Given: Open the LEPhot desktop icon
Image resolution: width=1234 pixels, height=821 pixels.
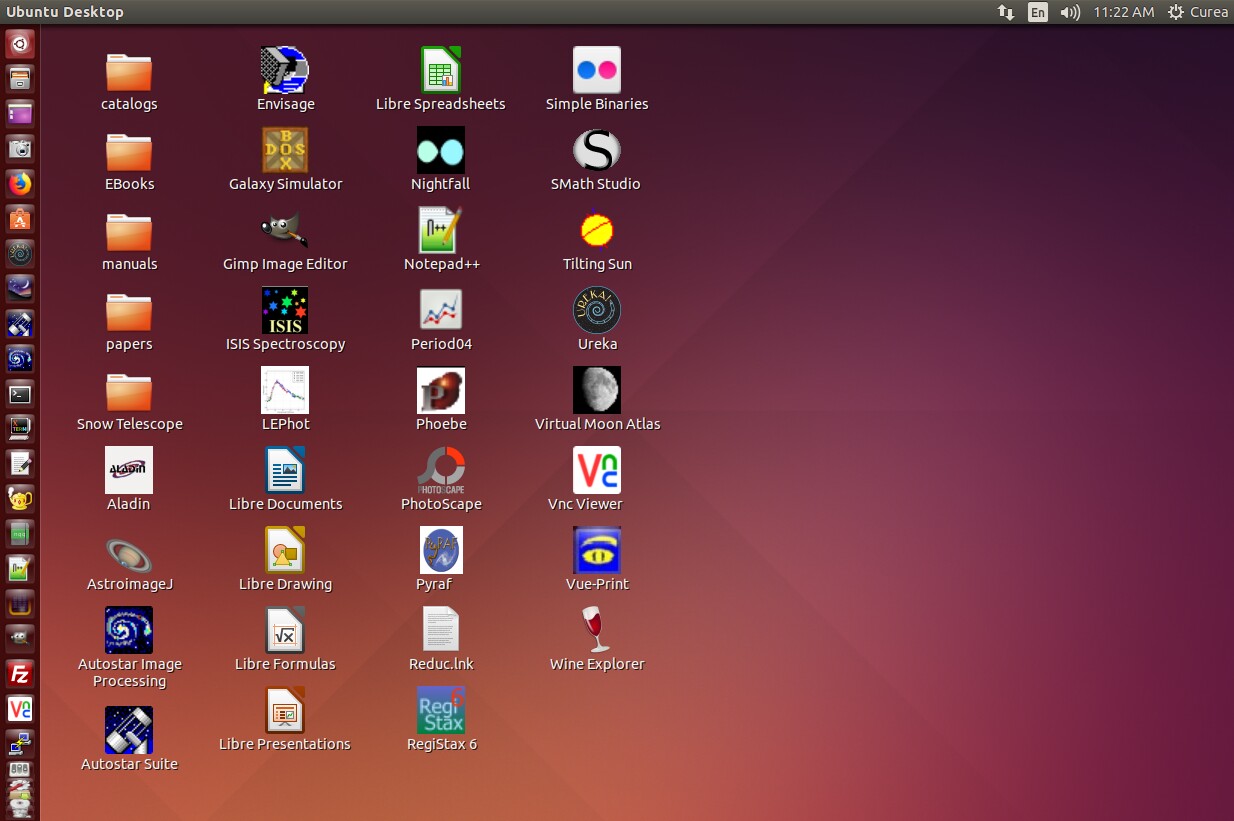Looking at the screenshot, I should coord(285,390).
